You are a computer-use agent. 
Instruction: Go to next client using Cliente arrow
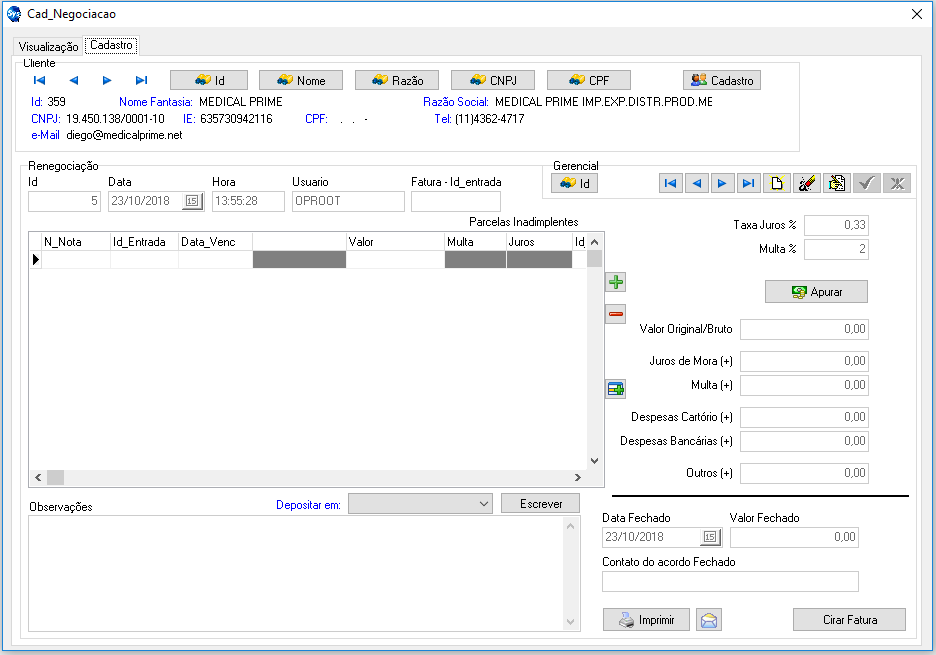[107, 81]
